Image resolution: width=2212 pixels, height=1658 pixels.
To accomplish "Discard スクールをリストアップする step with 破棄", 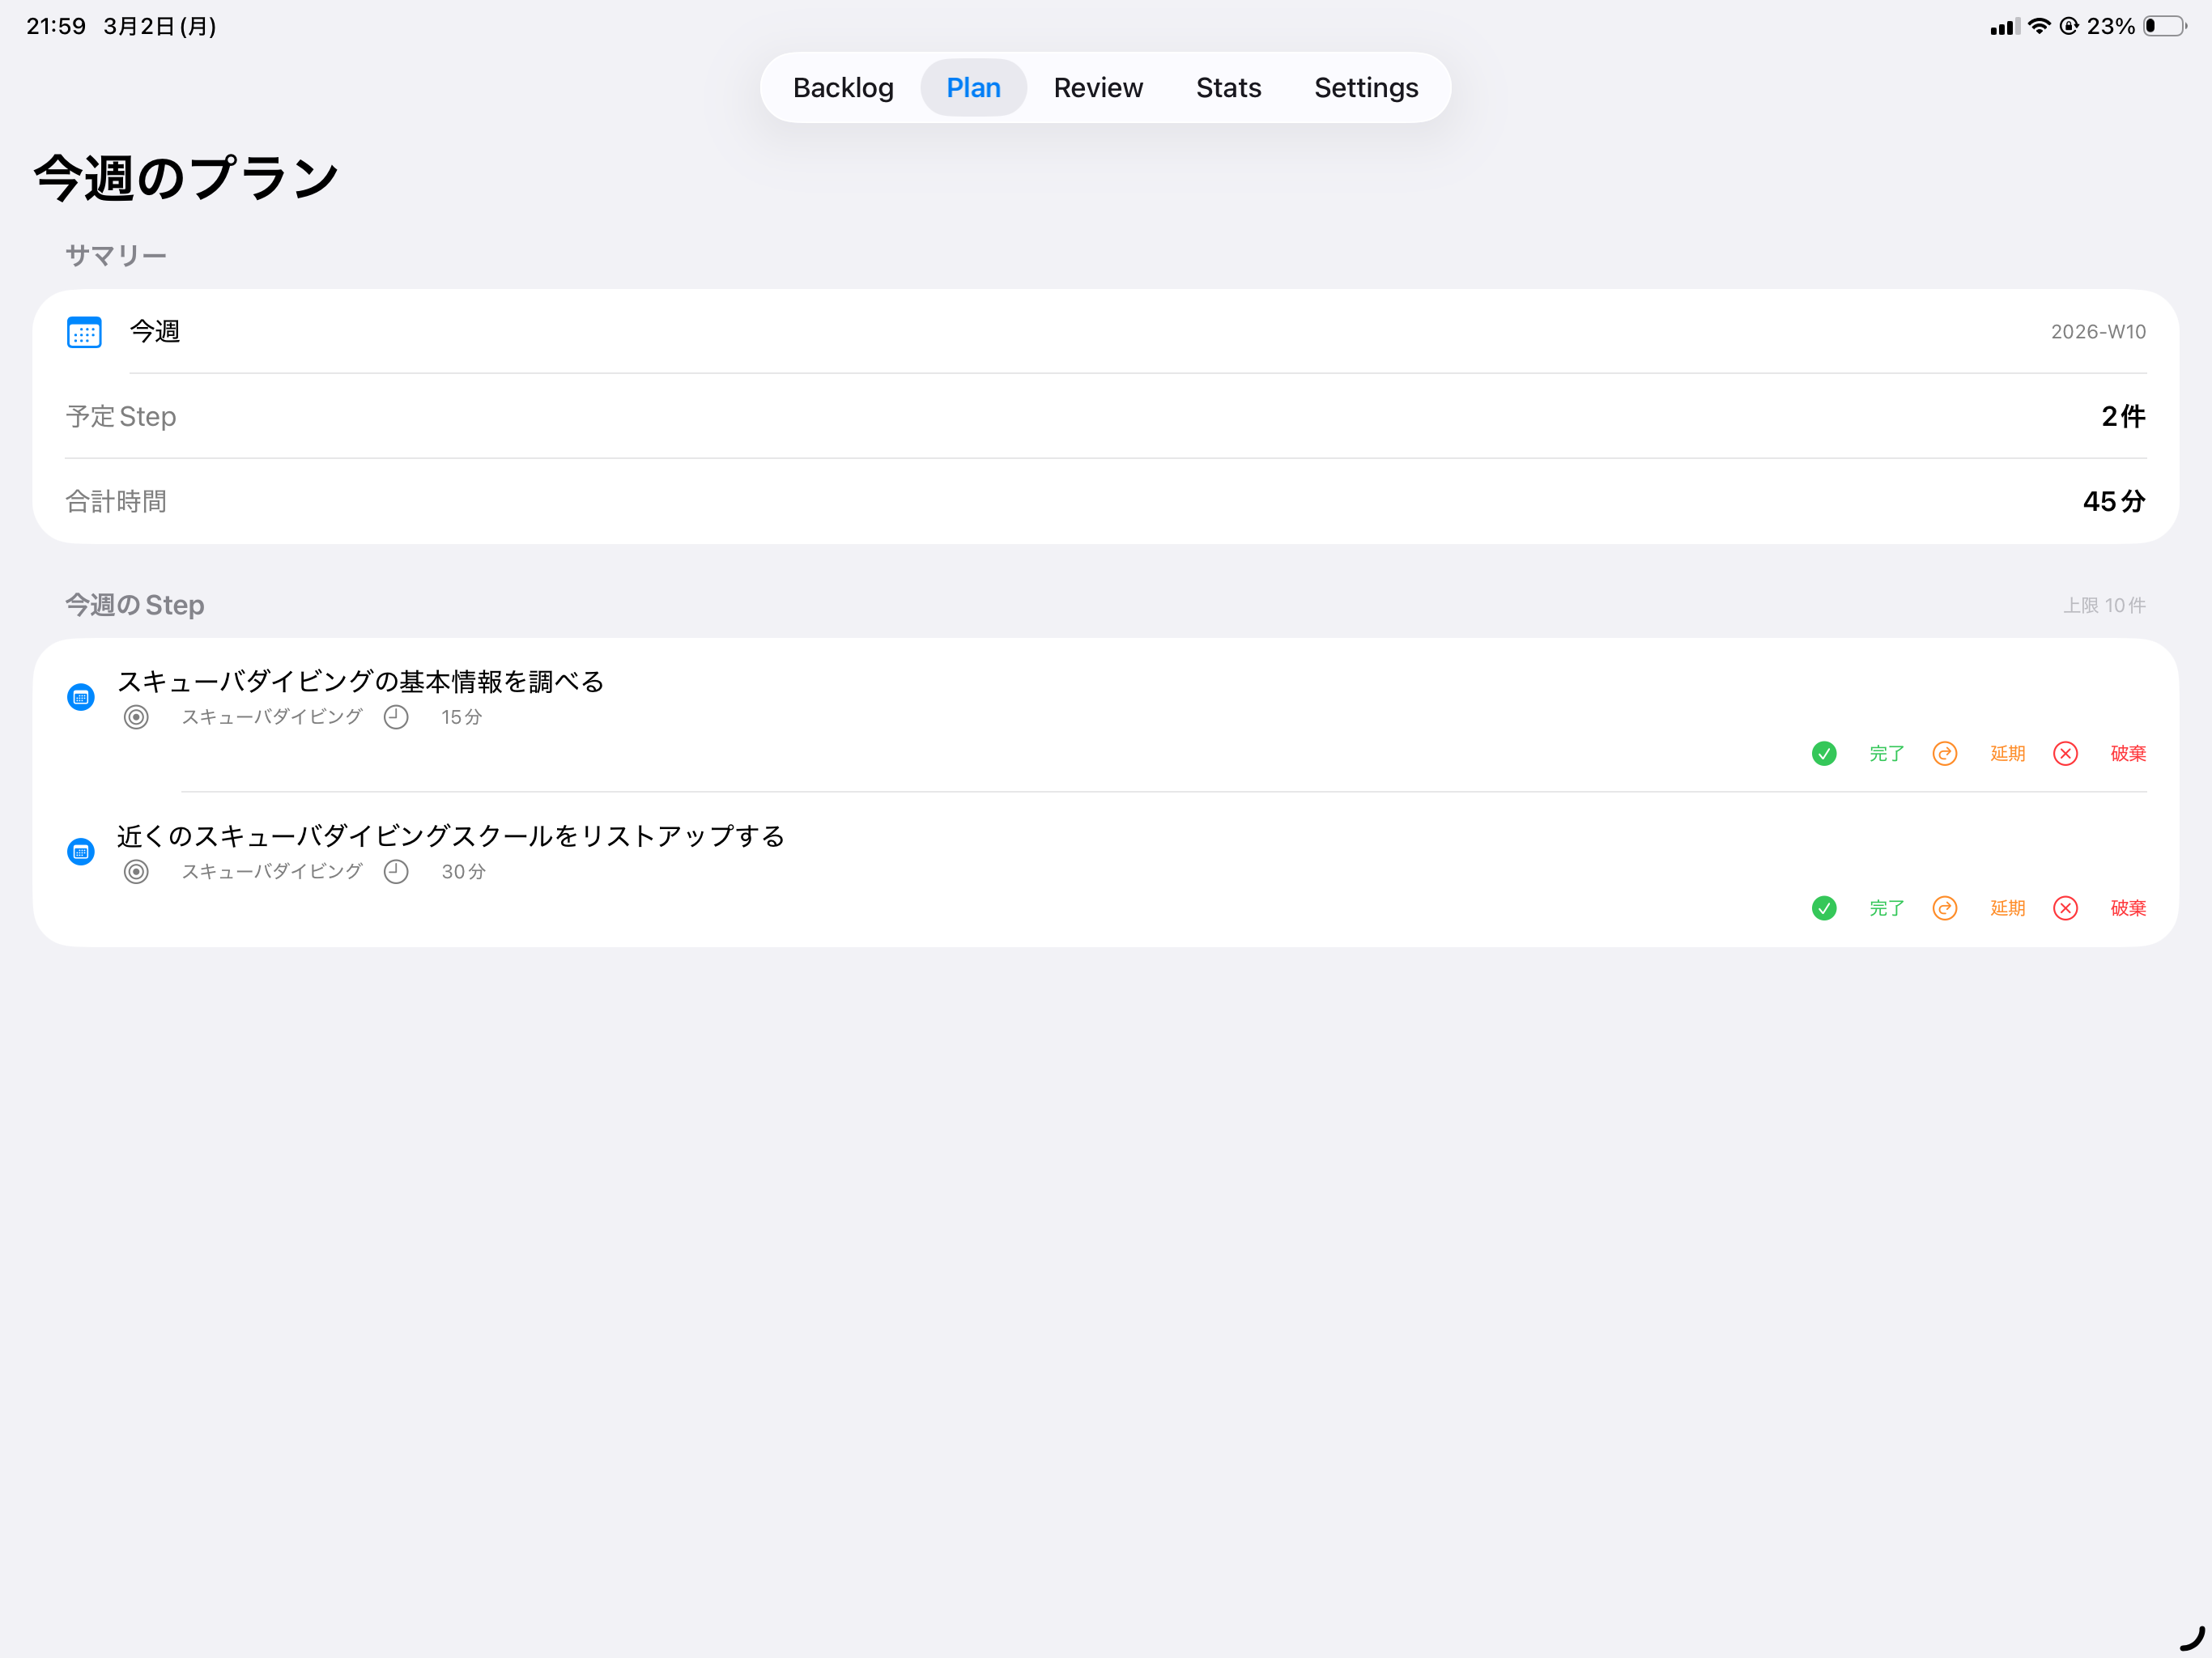I will pos(2128,908).
